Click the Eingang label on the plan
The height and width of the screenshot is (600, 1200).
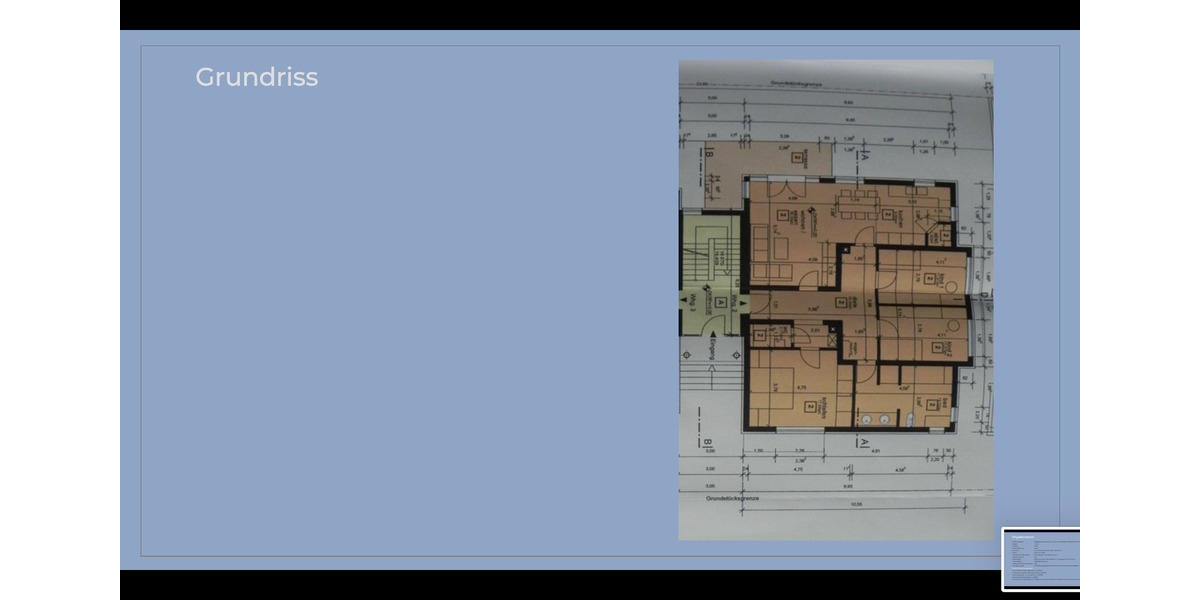pyautogui.click(x=712, y=349)
